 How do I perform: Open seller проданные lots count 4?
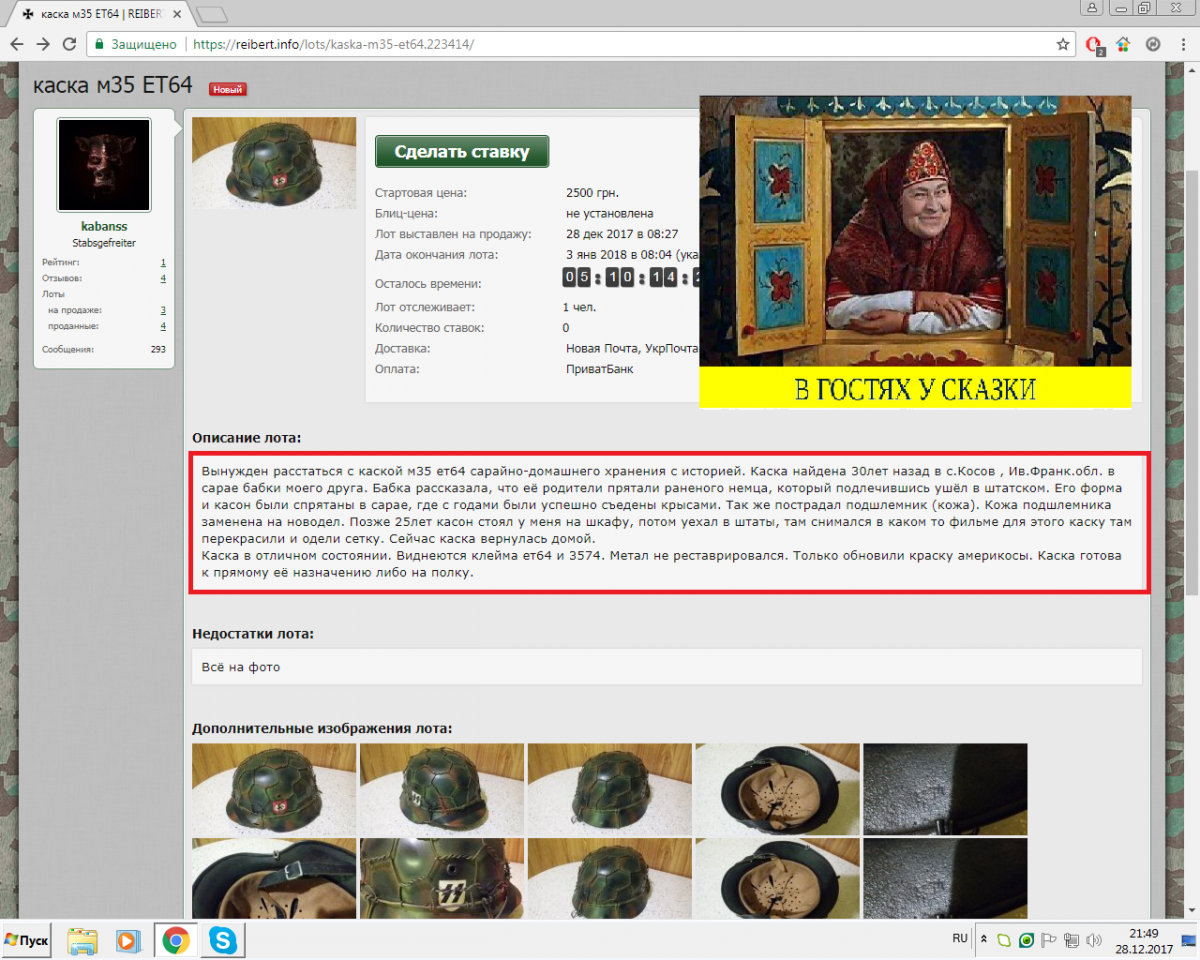click(163, 326)
